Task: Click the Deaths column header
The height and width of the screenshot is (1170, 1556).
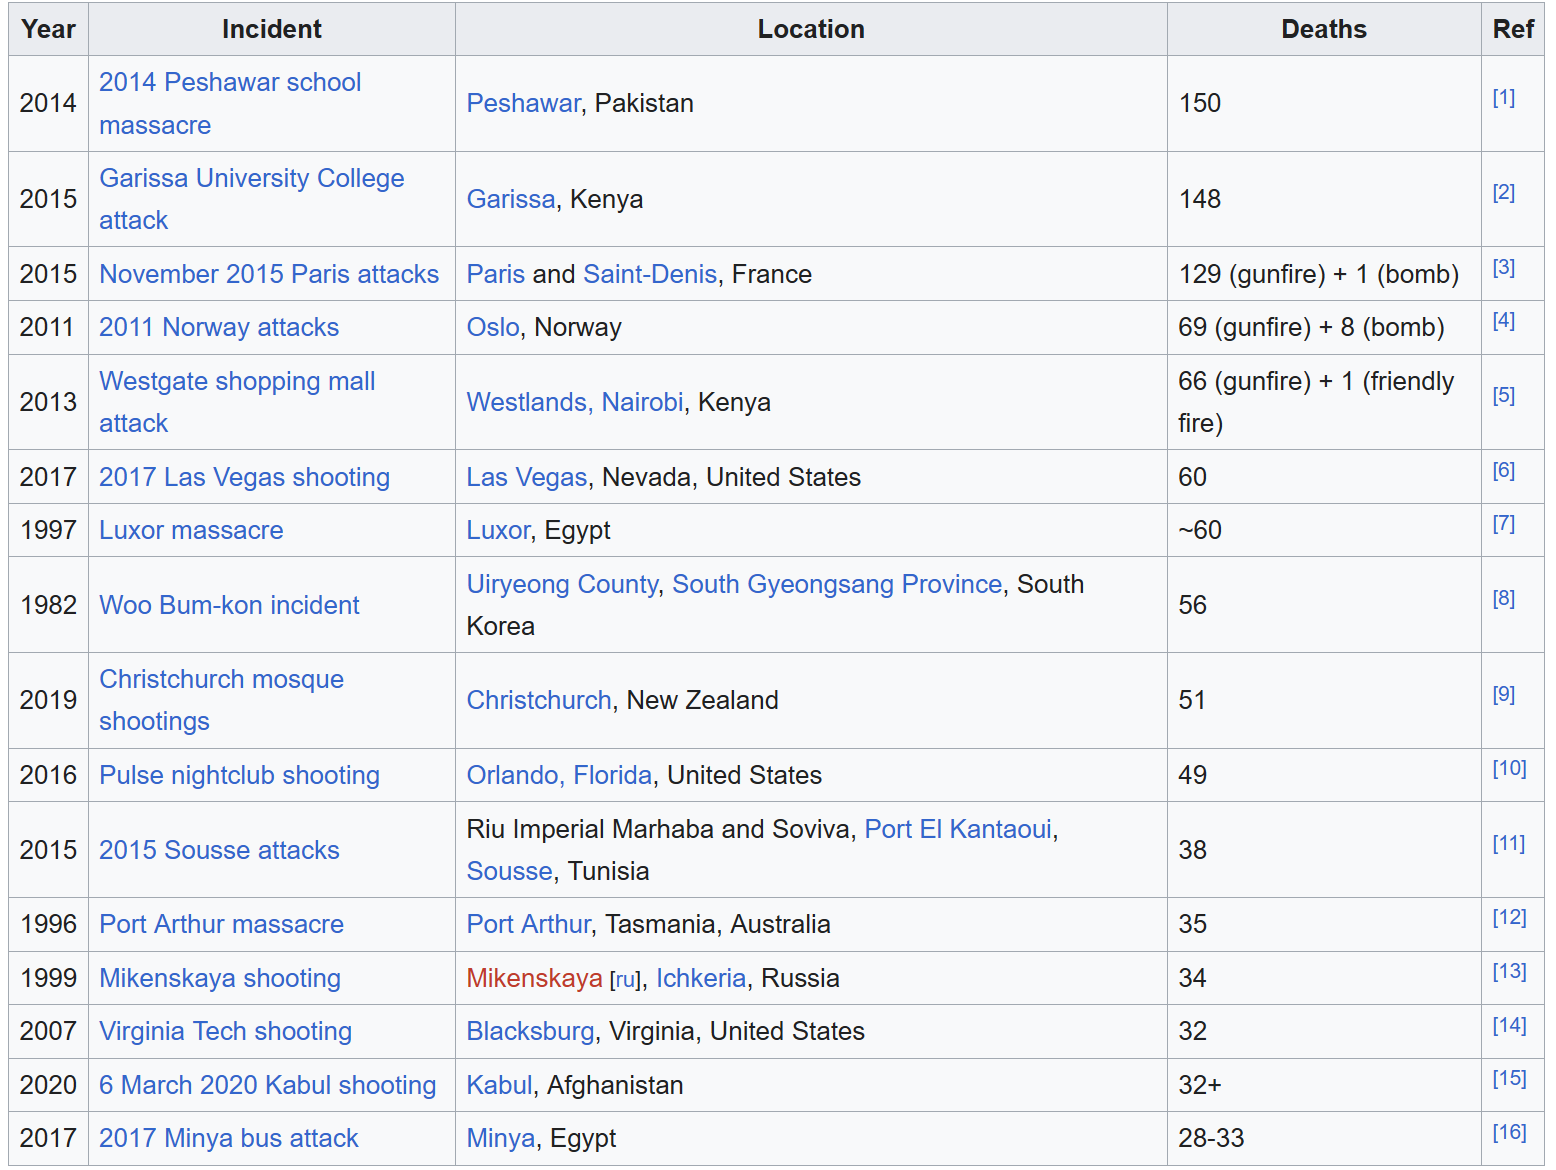Action: pyautogui.click(x=1324, y=29)
